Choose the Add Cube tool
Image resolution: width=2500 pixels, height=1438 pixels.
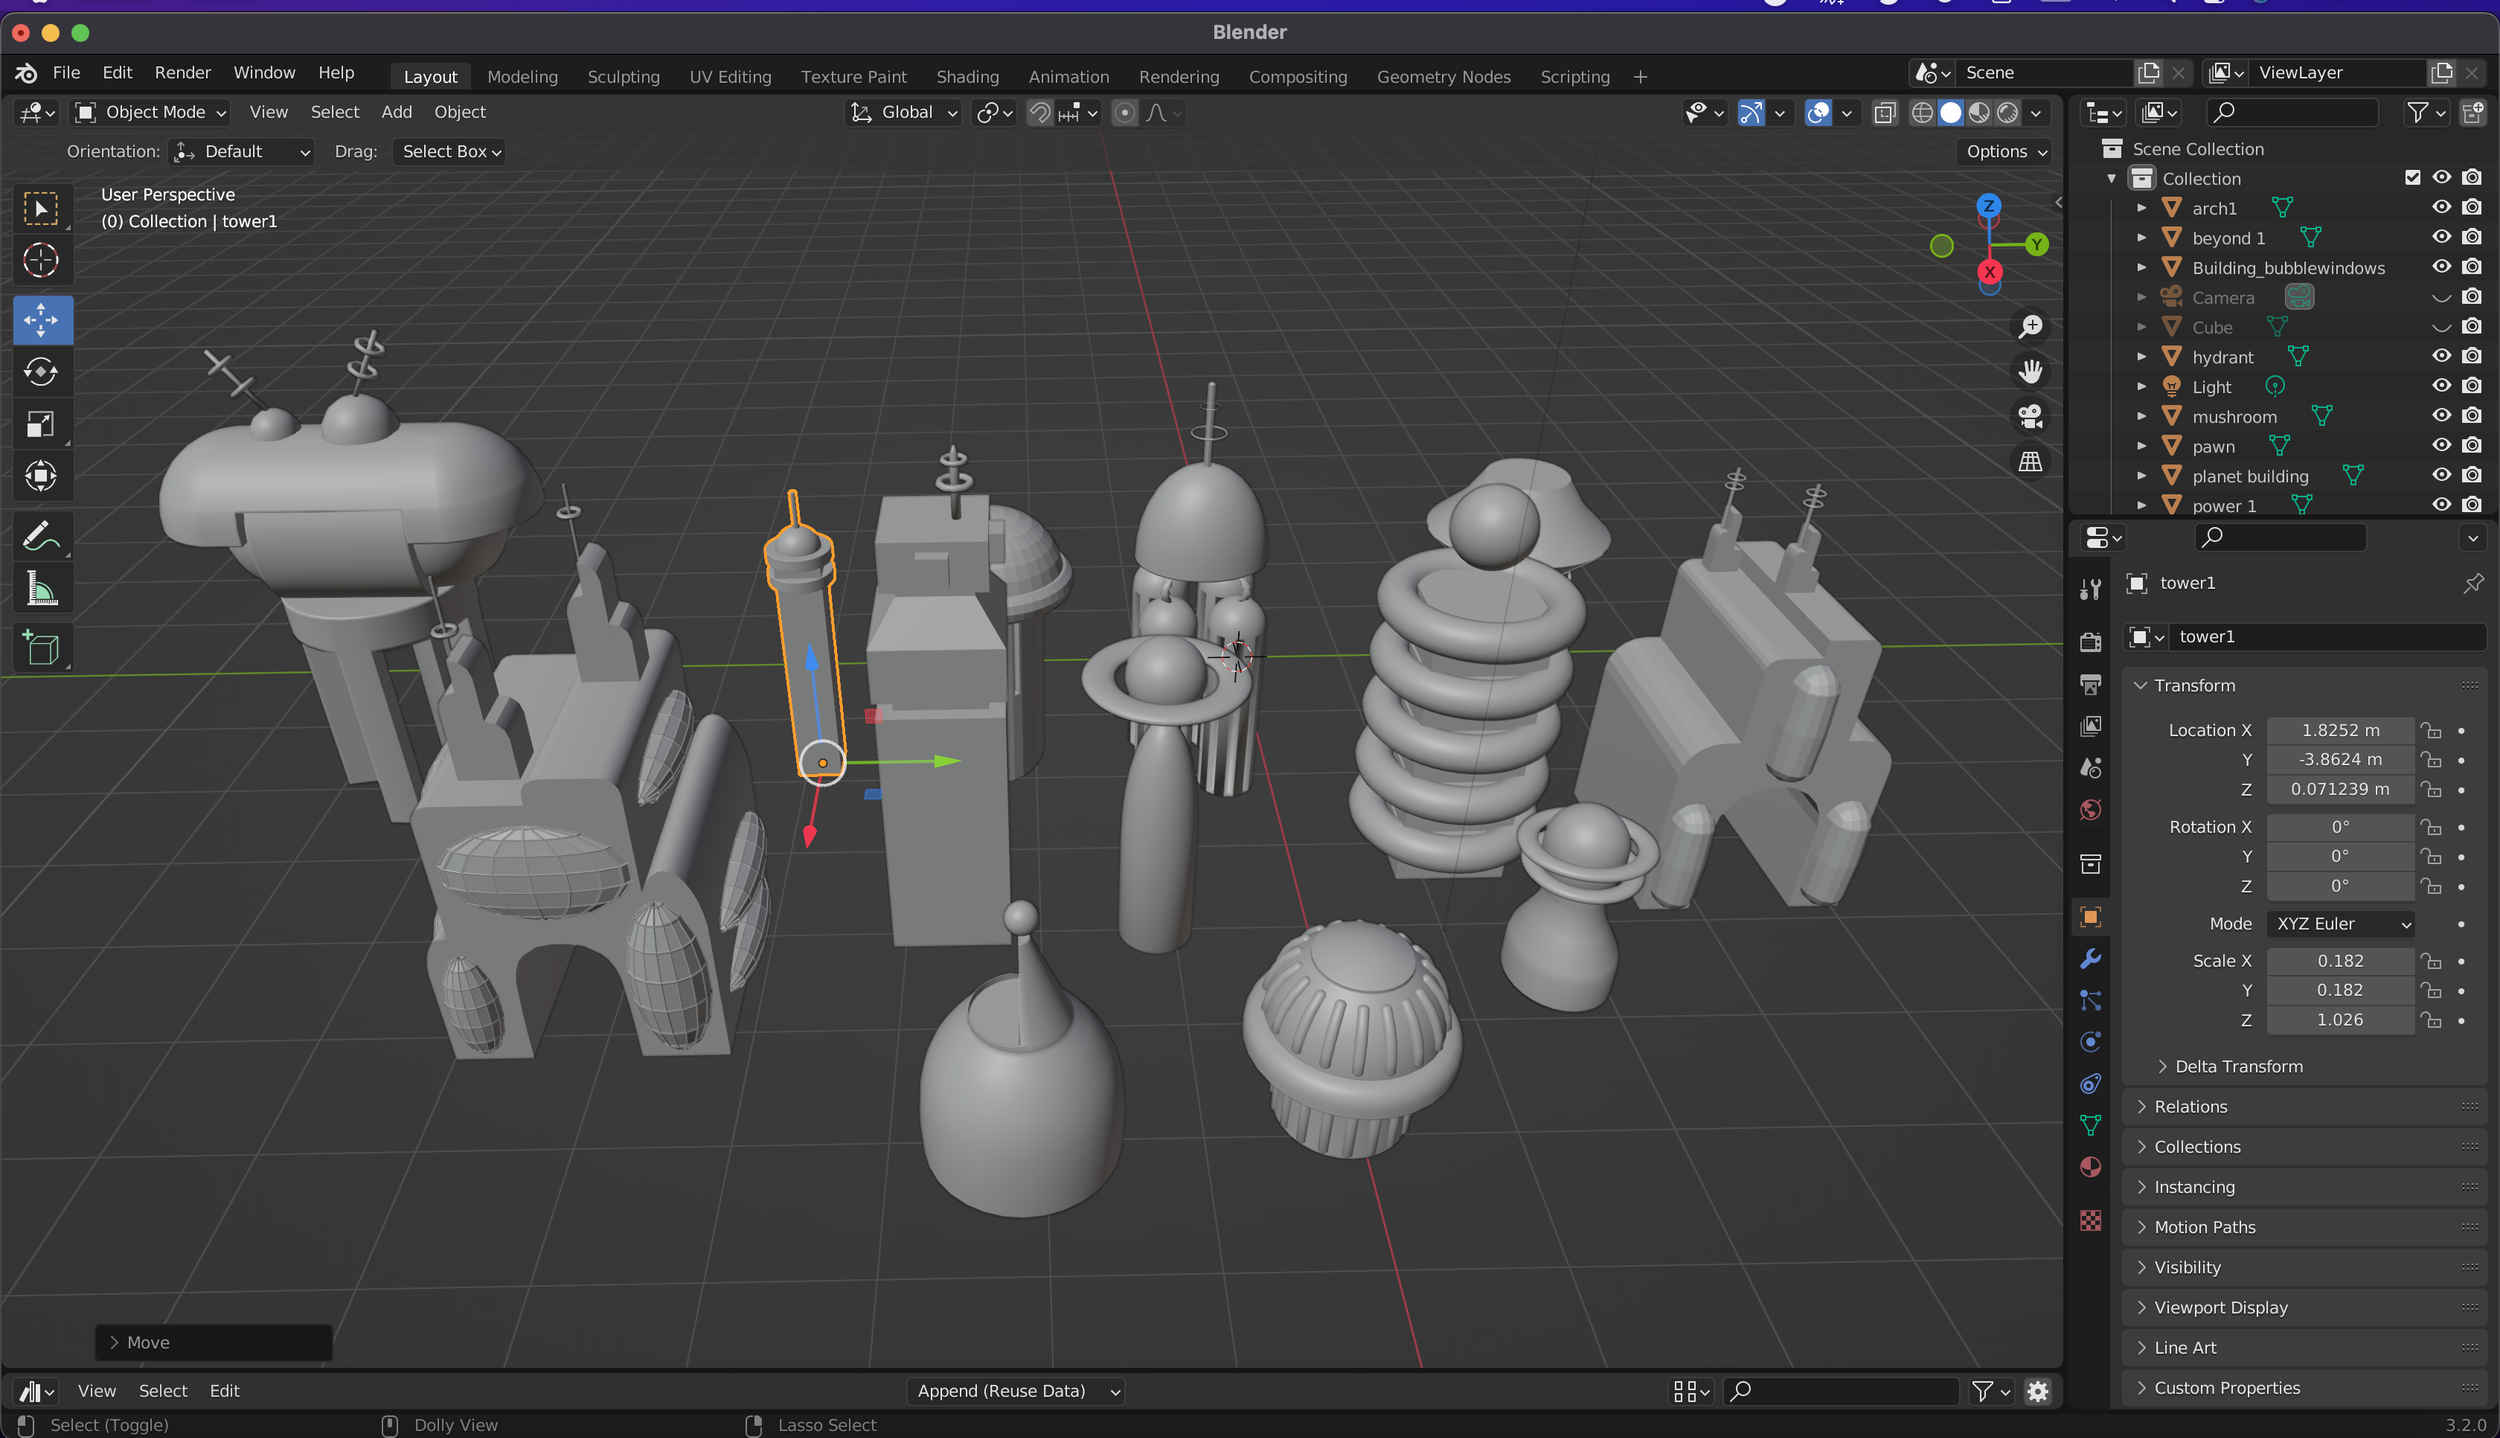click(41, 649)
